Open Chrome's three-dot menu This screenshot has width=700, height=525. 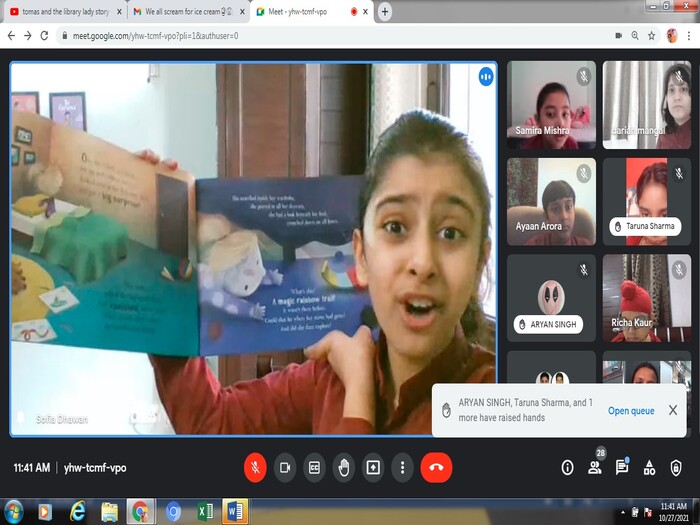689,36
